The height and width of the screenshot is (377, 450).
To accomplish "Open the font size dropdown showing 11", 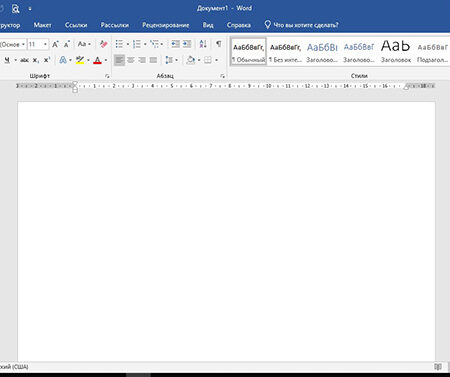I will click(45, 44).
